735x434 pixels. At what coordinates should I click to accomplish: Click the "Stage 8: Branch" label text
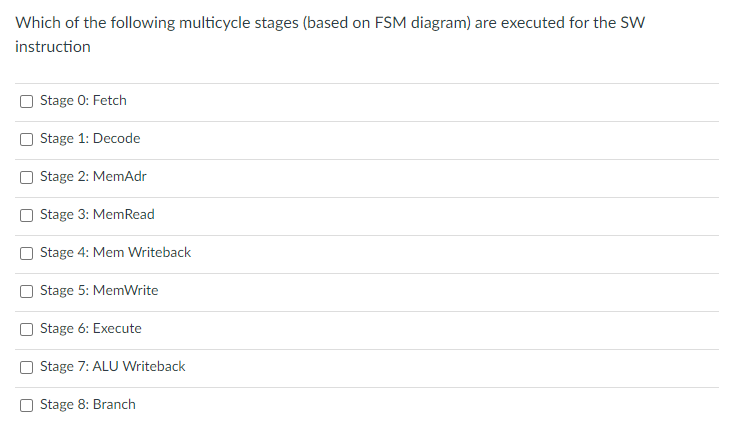88,405
